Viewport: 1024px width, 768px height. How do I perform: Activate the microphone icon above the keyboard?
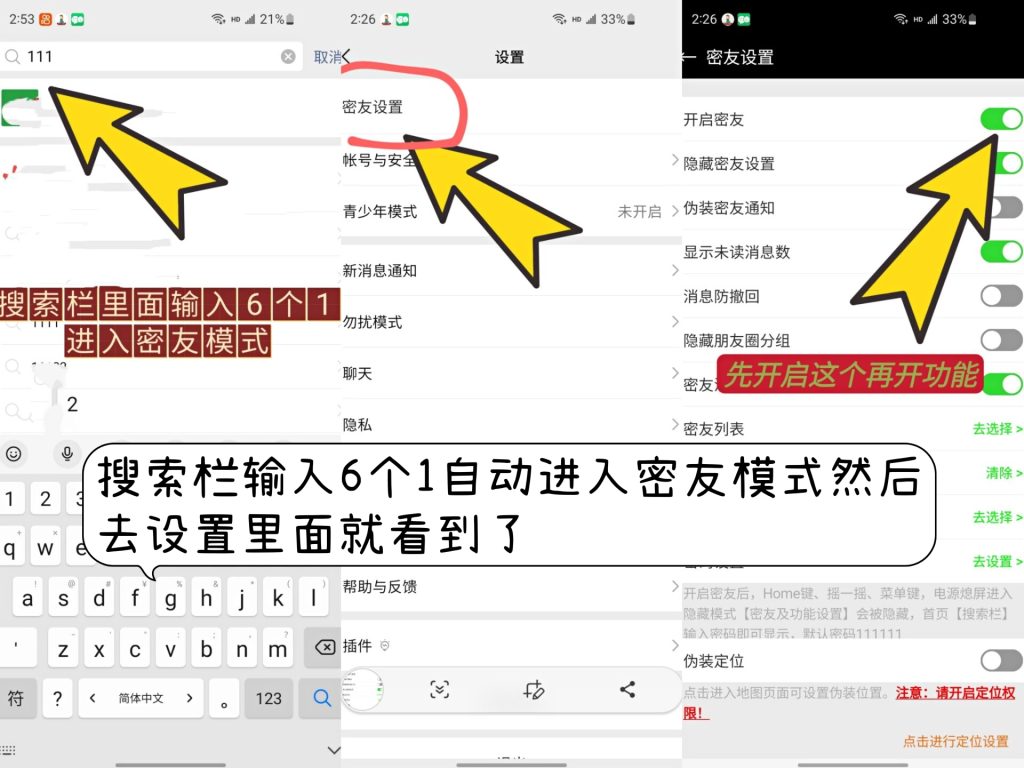click(66, 454)
